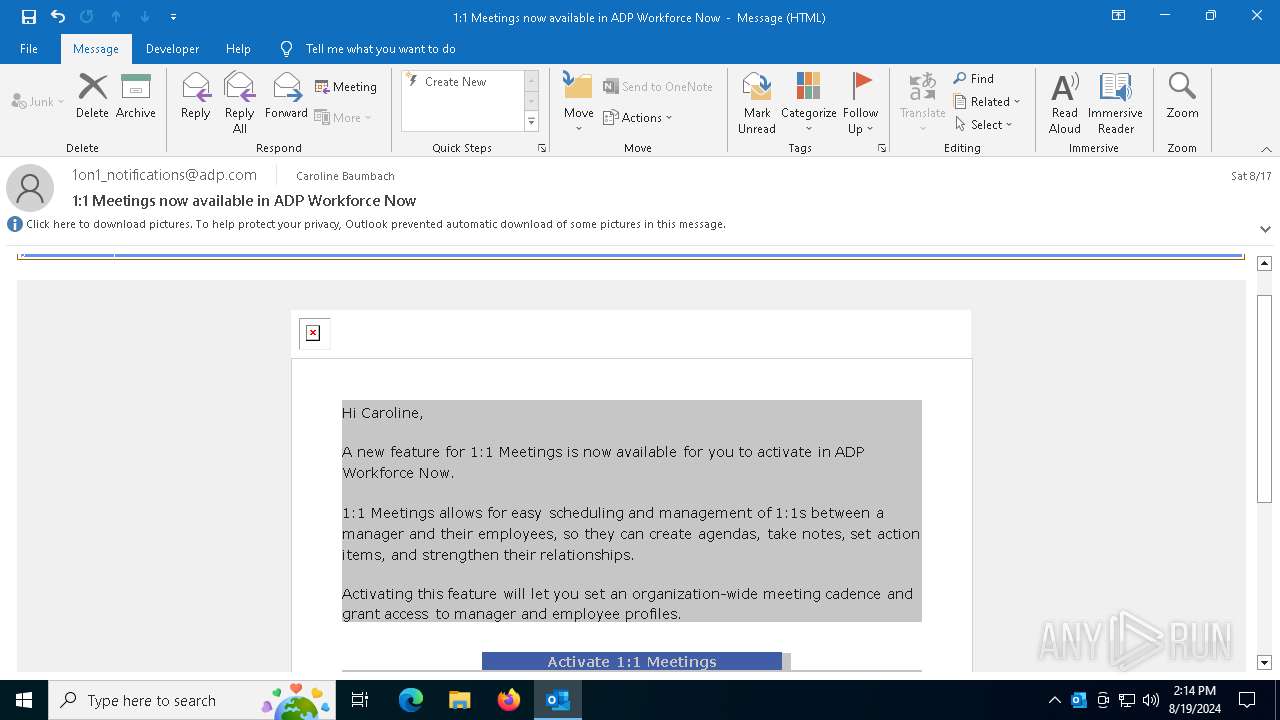Open the Select dropdown
The height and width of the screenshot is (720, 1280).
(x=984, y=125)
